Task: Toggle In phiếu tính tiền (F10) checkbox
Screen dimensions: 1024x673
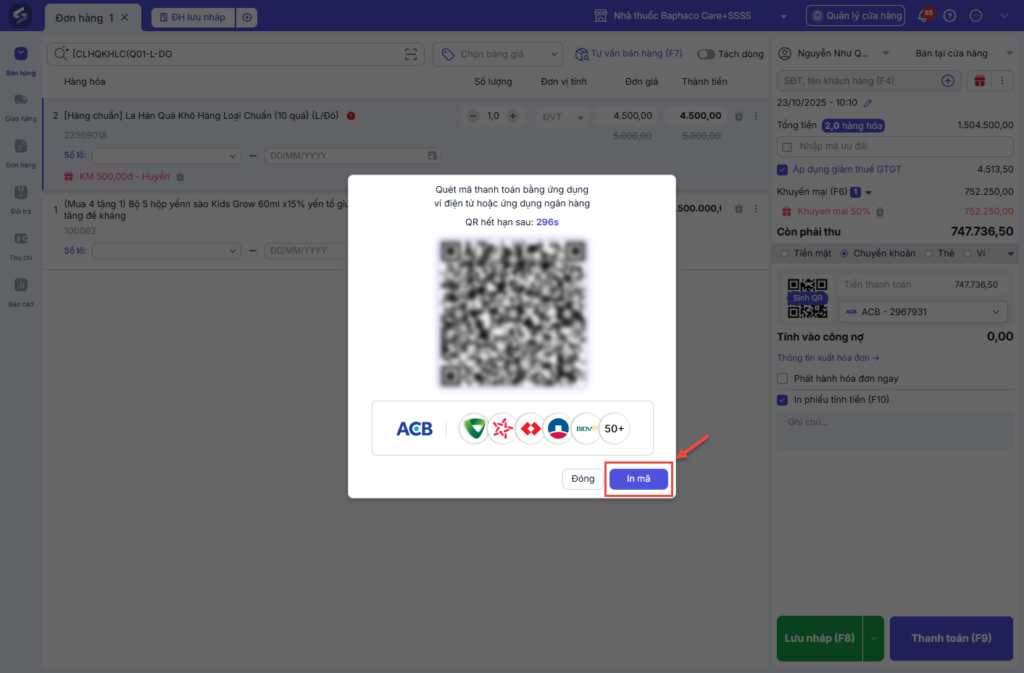Action: [782, 399]
